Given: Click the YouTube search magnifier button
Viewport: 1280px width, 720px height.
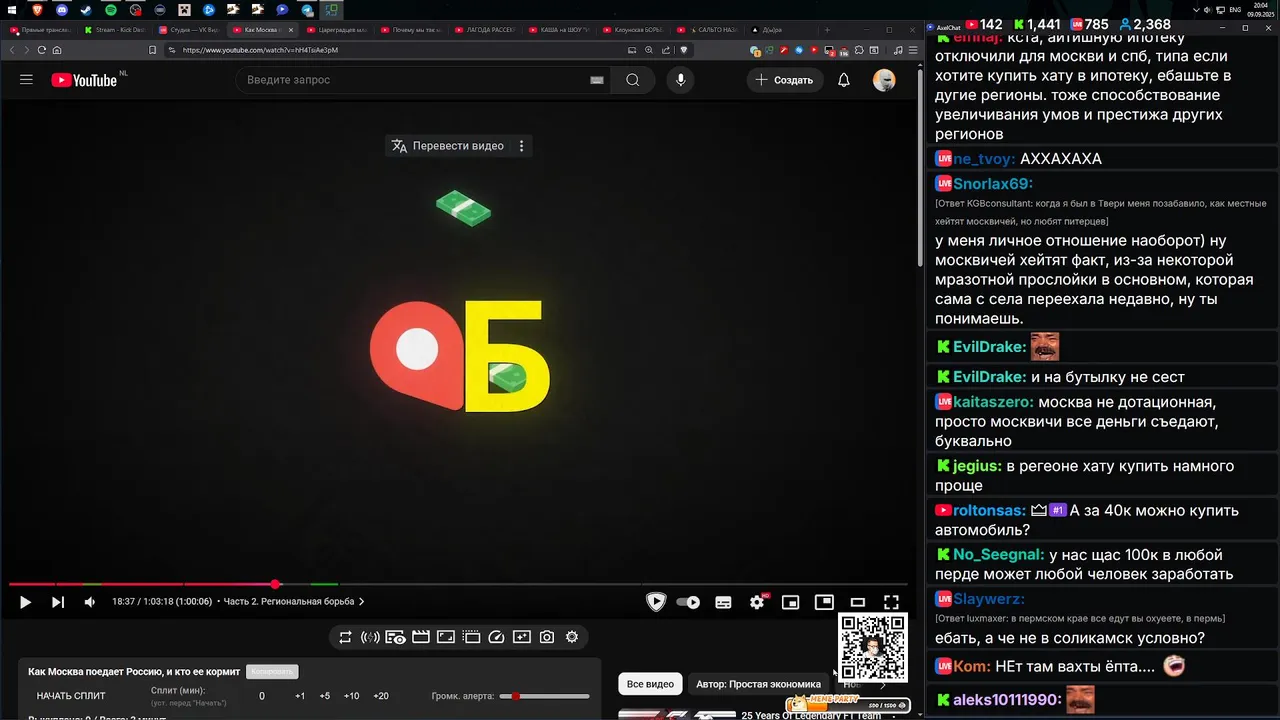Looking at the screenshot, I should (632, 80).
